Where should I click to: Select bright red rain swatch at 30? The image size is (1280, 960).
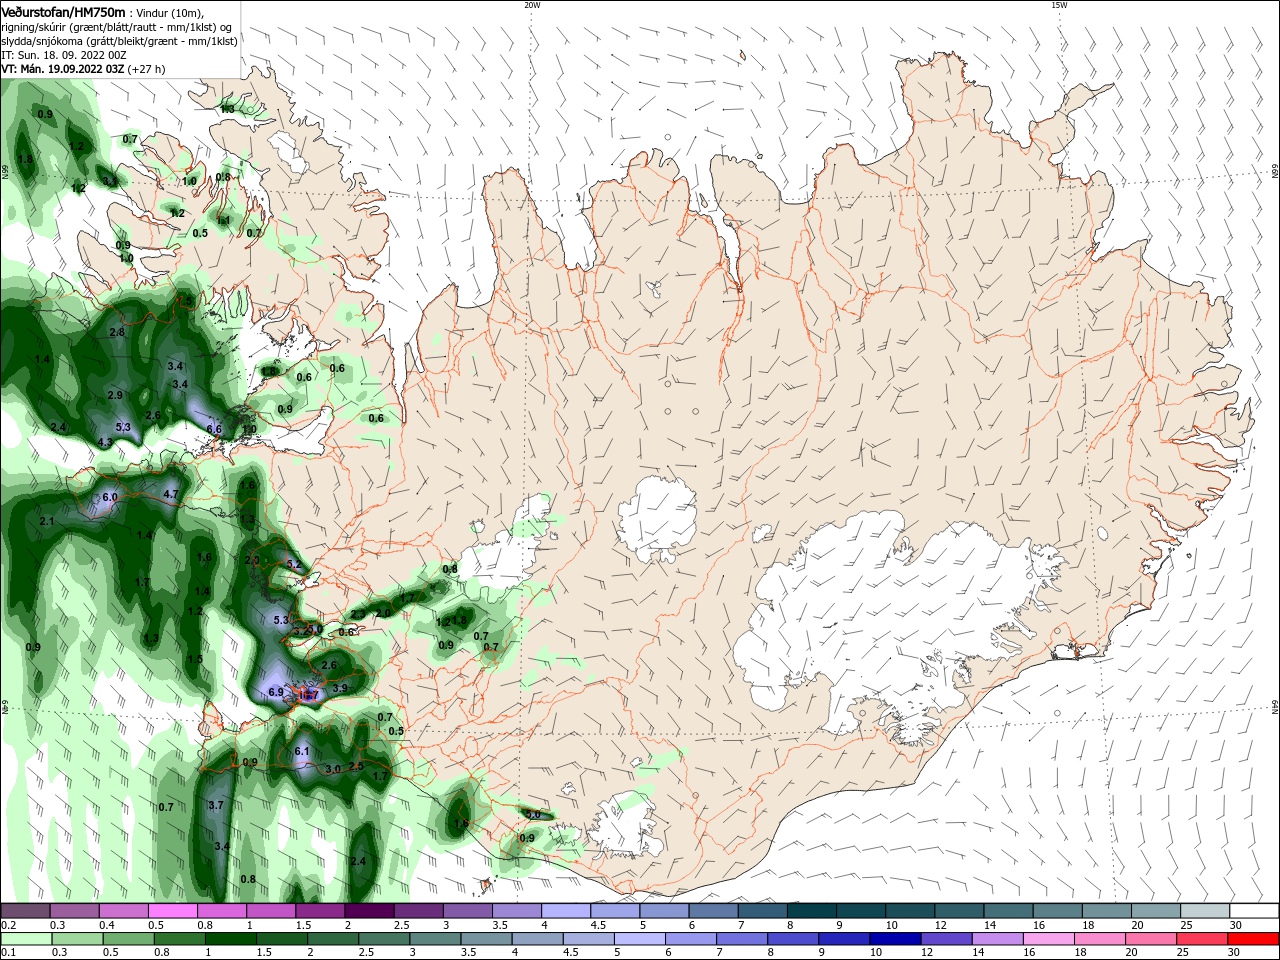1253,939
